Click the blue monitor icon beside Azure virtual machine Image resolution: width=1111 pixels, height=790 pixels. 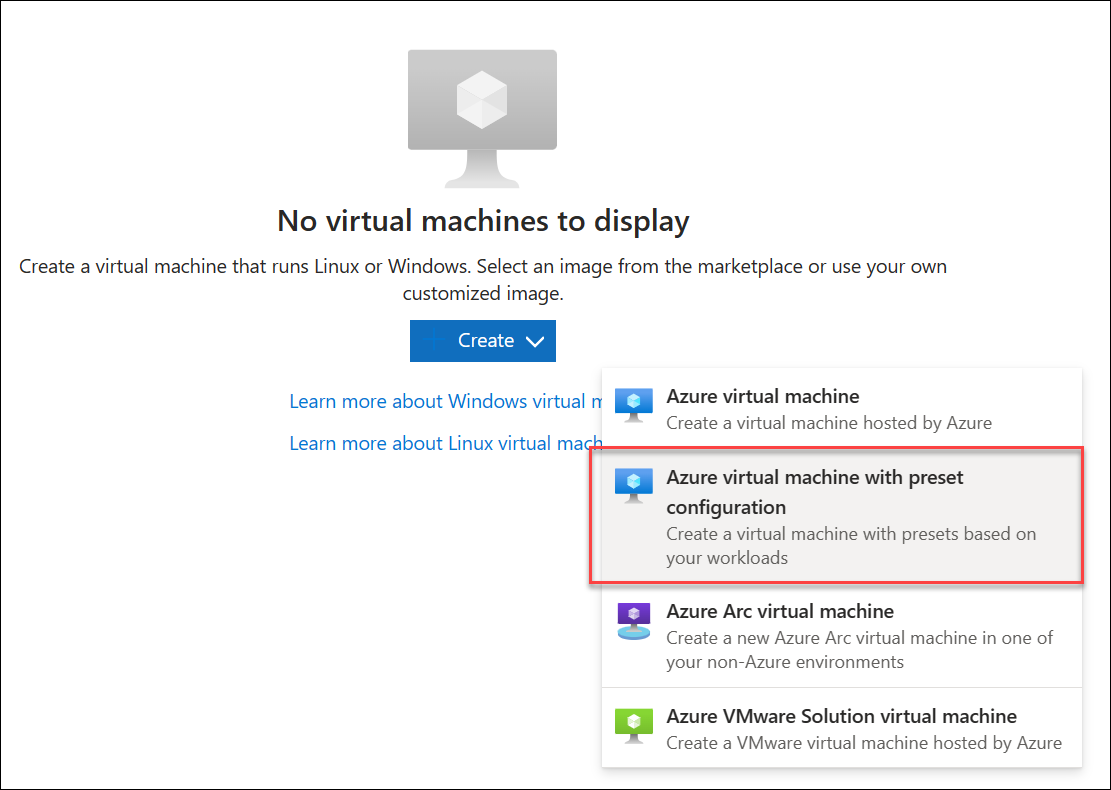(x=633, y=405)
